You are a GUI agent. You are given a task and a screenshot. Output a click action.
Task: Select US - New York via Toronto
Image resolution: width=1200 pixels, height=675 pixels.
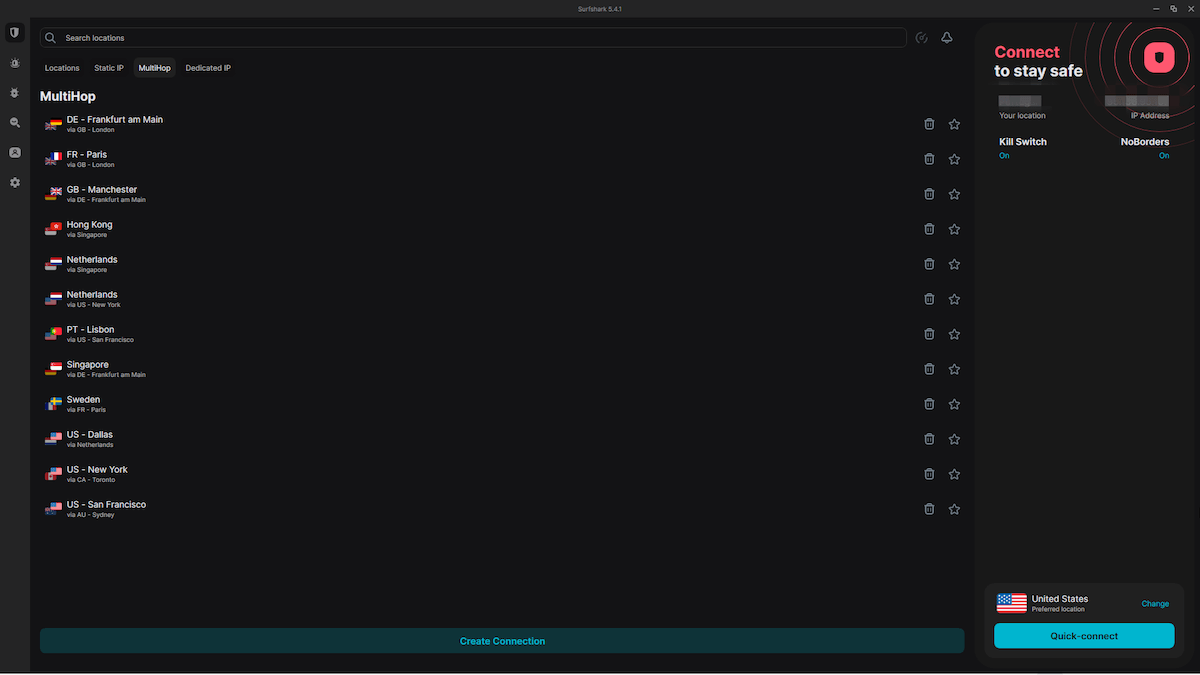[97, 474]
